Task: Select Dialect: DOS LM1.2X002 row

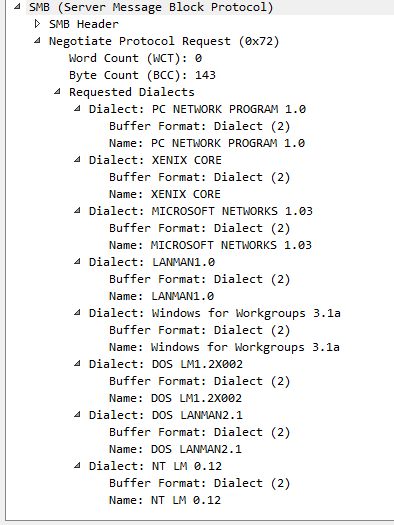Action: [166, 364]
